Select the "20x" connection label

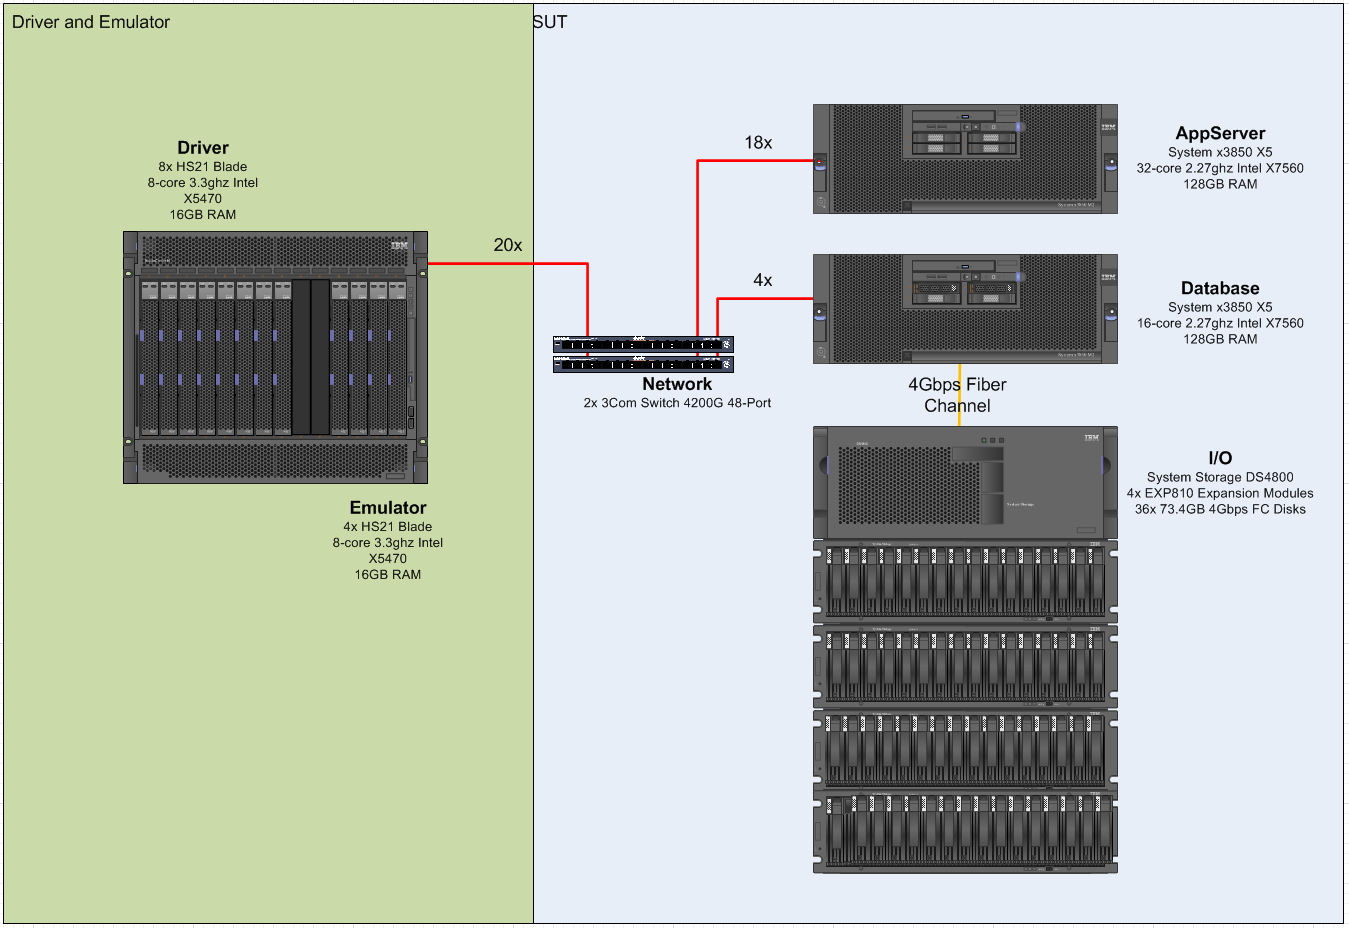(x=507, y=245)
